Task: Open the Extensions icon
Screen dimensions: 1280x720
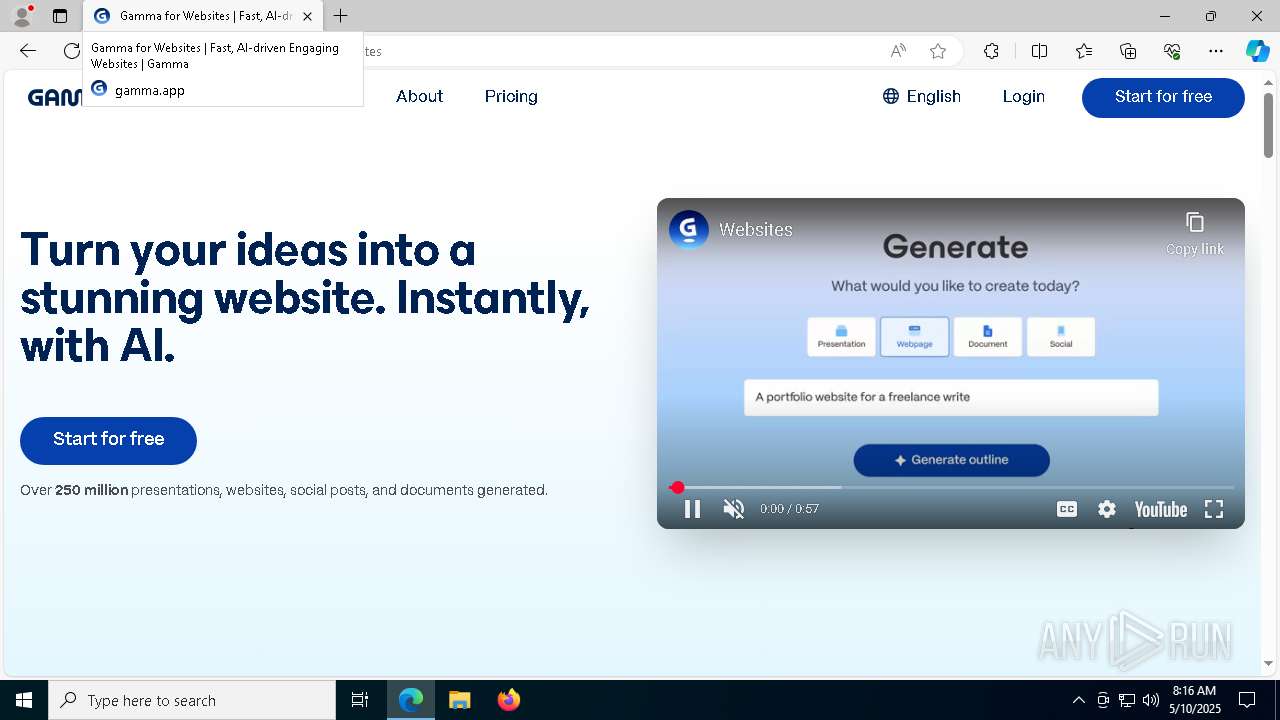Action: click(991, 51)
